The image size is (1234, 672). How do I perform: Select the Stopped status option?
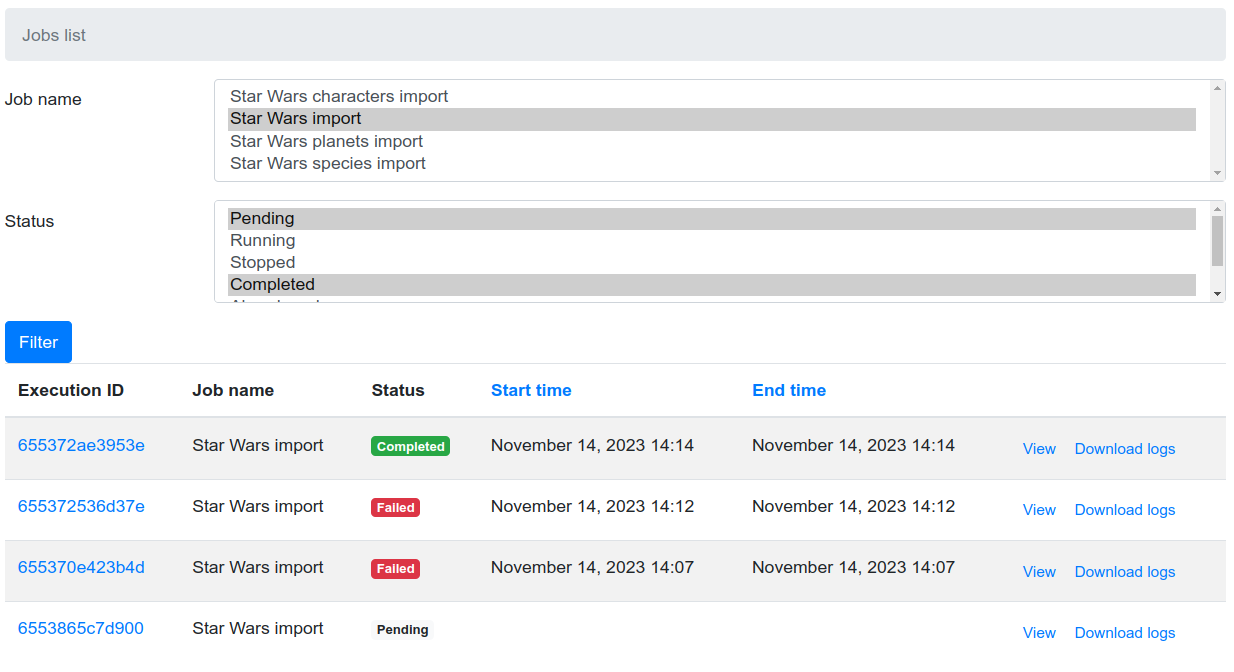(711, 263)
